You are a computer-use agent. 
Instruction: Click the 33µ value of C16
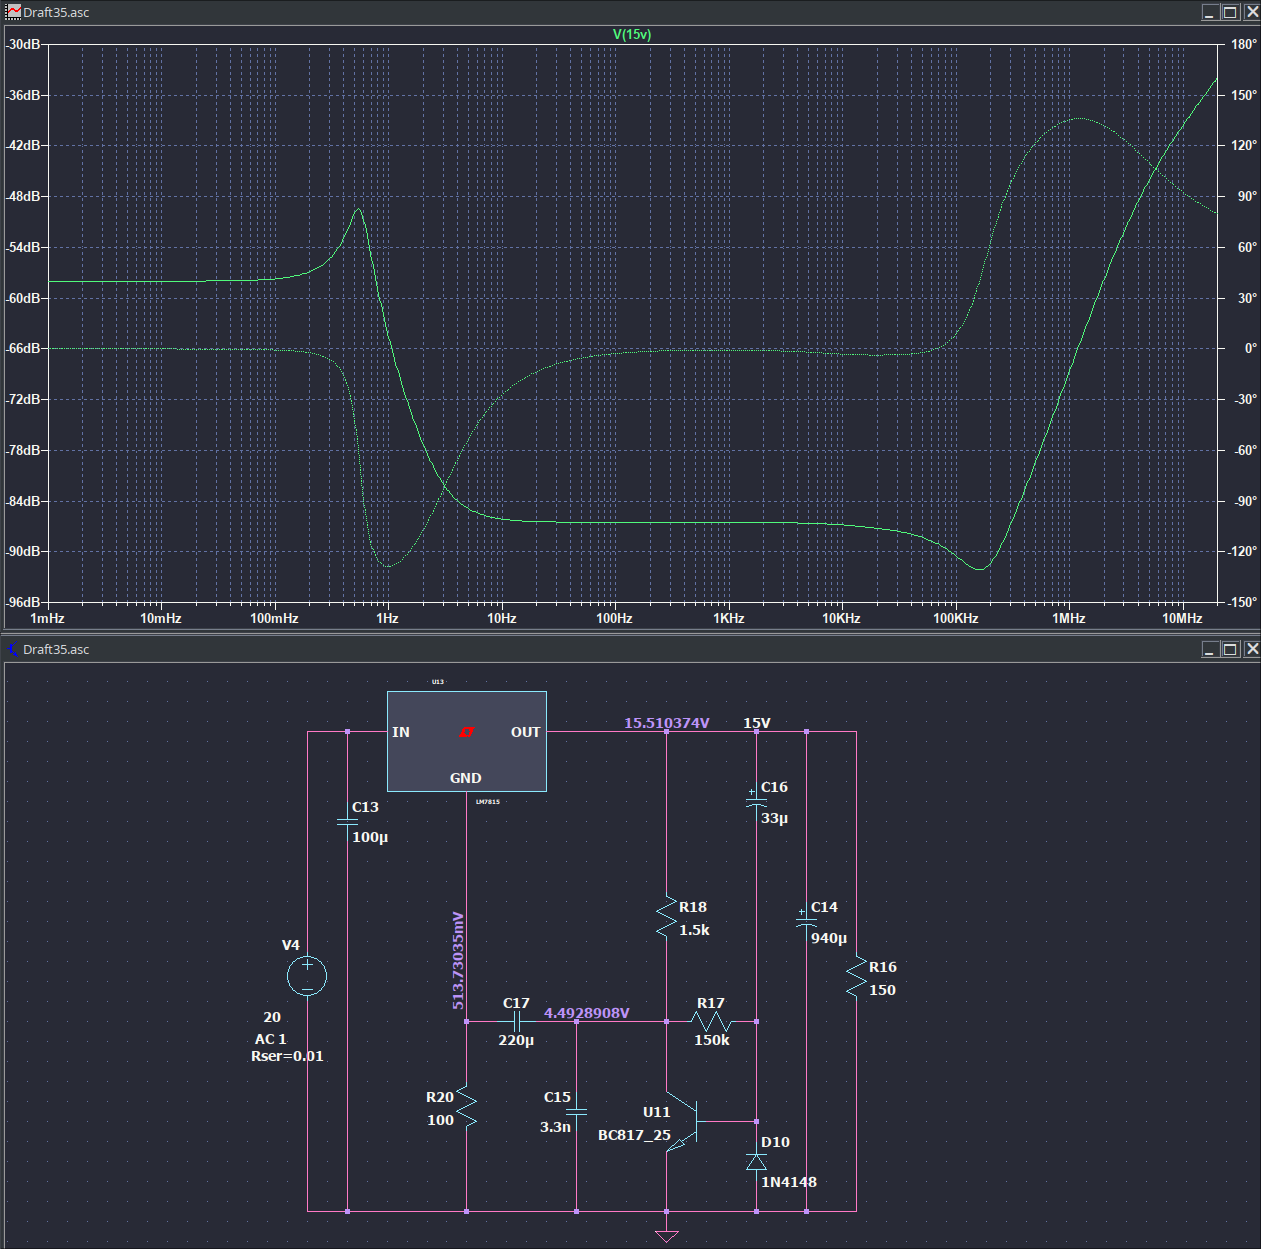774,818
